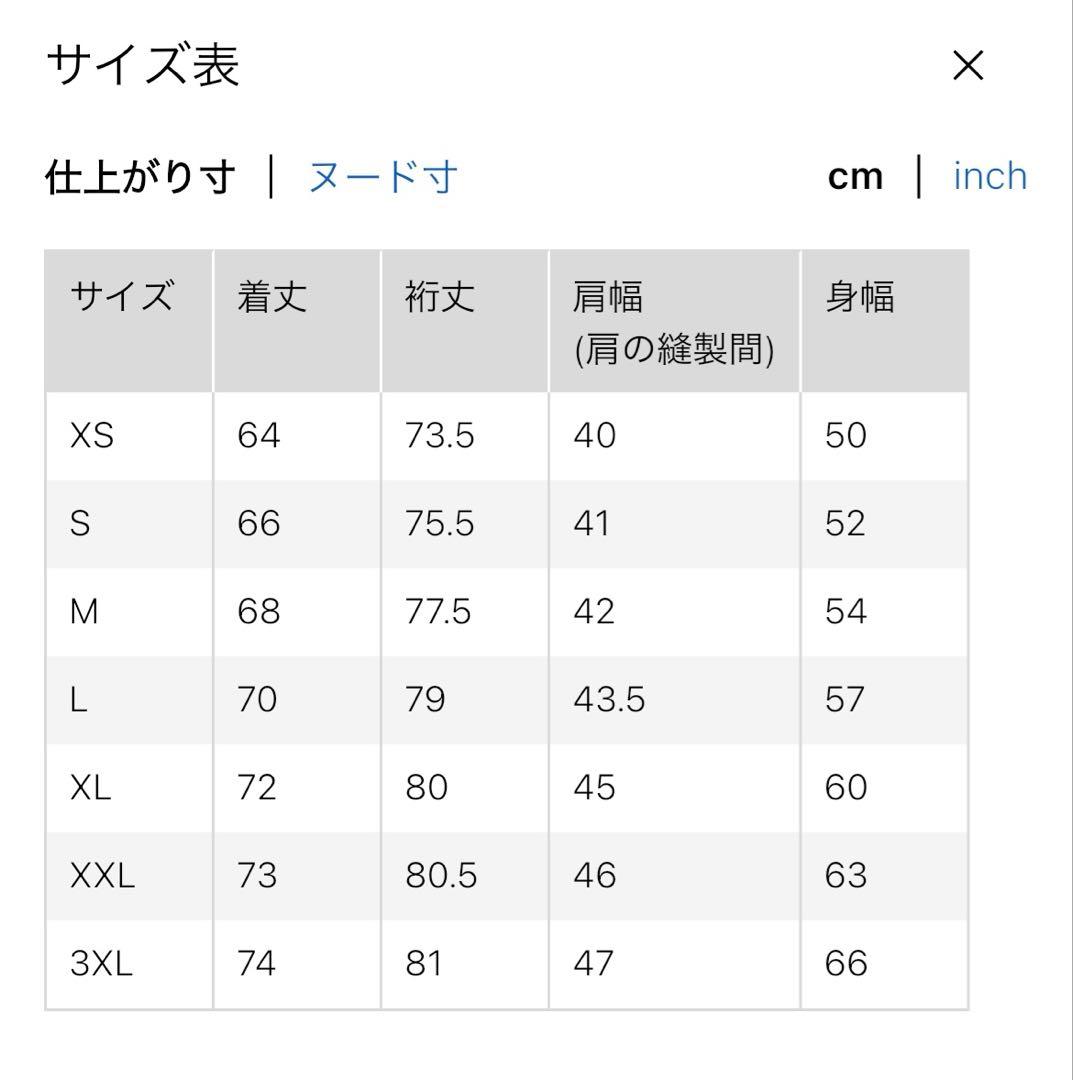This screenshot has width=1073, height=1080.
Task: Select cm as the unit
Action: click(855, 177)
